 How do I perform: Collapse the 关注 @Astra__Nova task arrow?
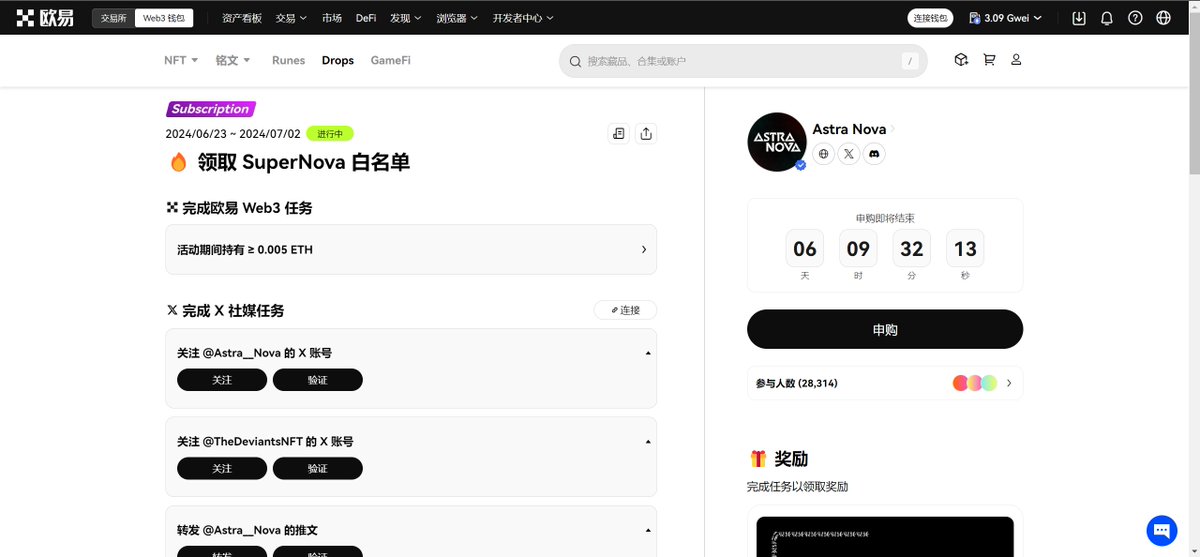647,354
